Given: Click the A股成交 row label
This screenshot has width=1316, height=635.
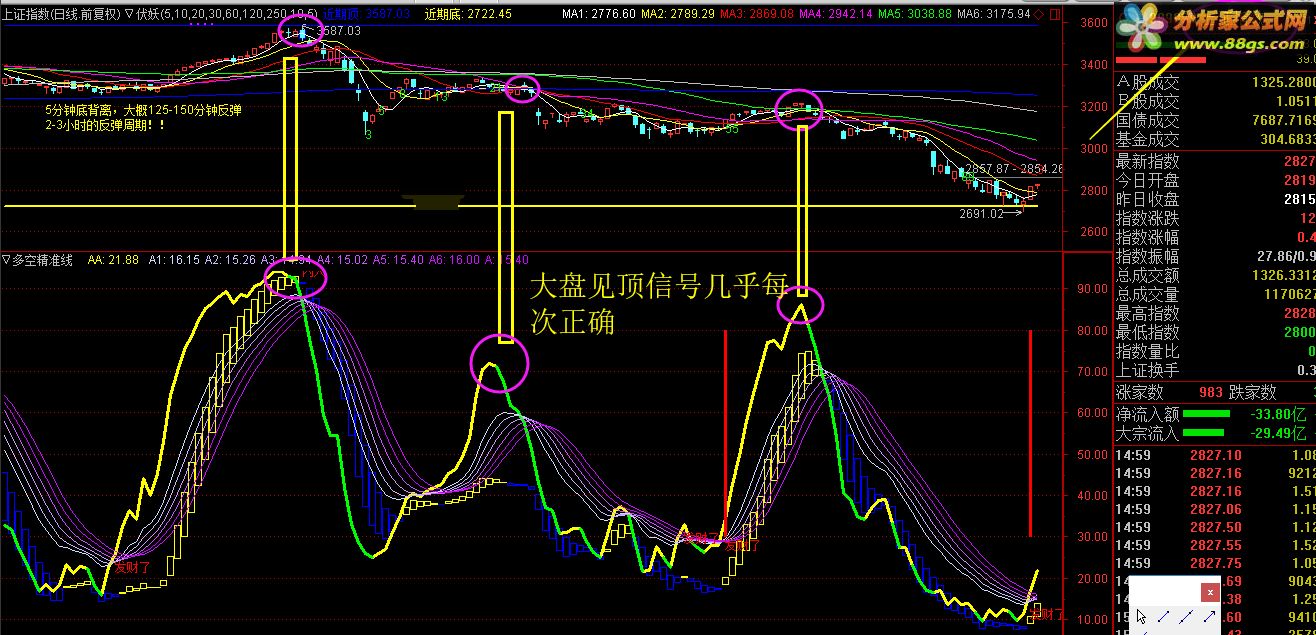Looking at the screenshot, I should (1147, 83).
